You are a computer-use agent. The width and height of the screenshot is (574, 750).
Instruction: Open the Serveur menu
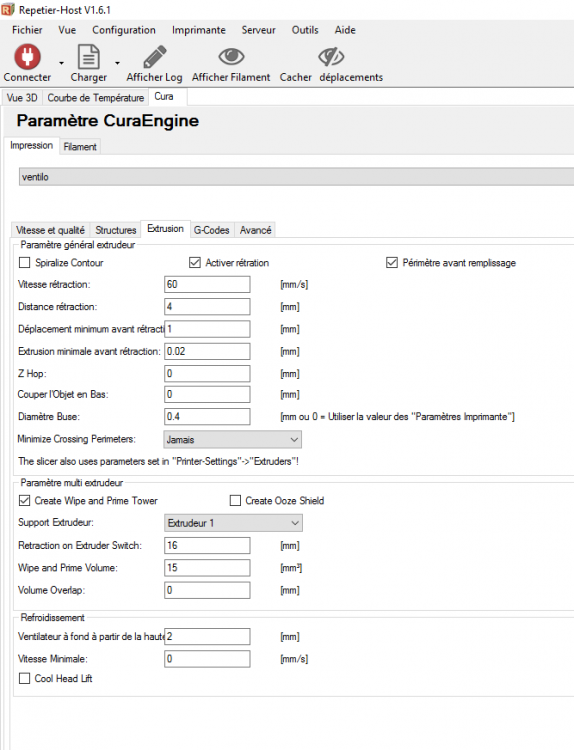tap(258, 30)
